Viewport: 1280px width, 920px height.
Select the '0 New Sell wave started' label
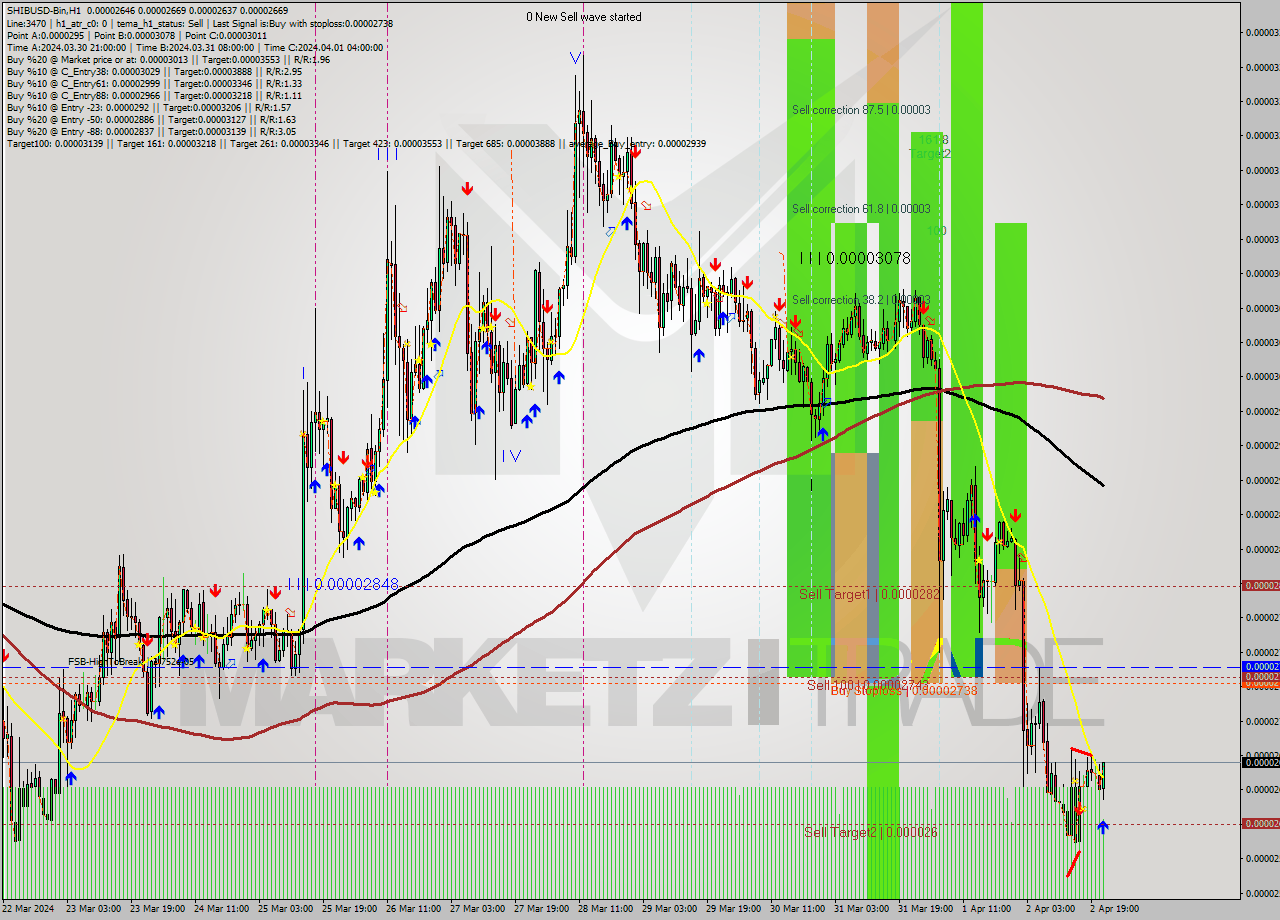(584, 17)
